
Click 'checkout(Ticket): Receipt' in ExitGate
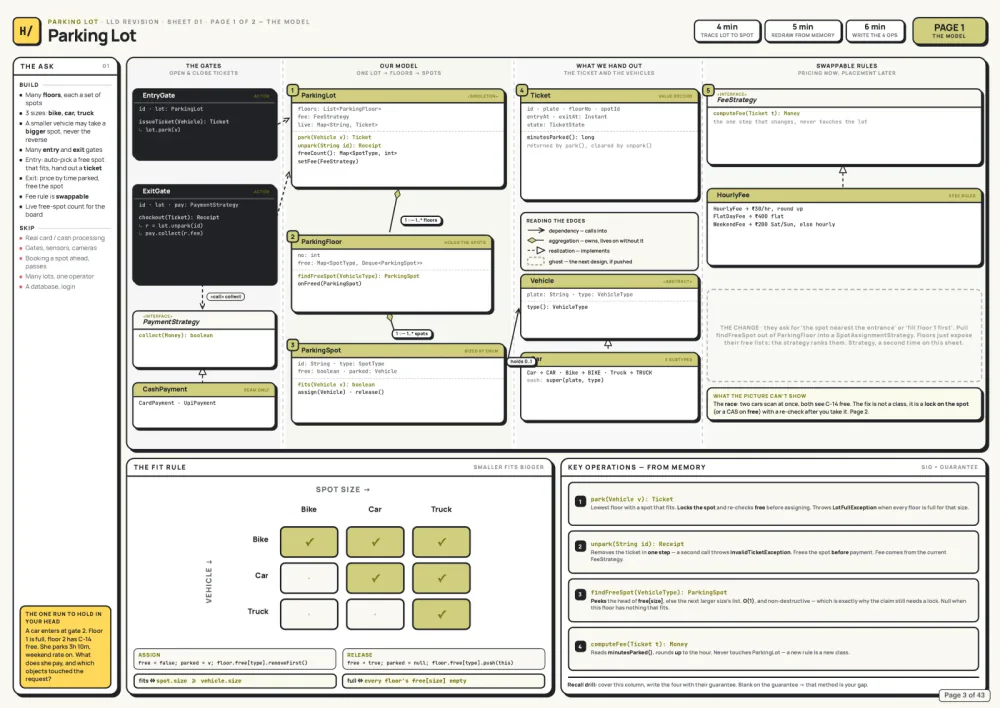pos(179,217)
